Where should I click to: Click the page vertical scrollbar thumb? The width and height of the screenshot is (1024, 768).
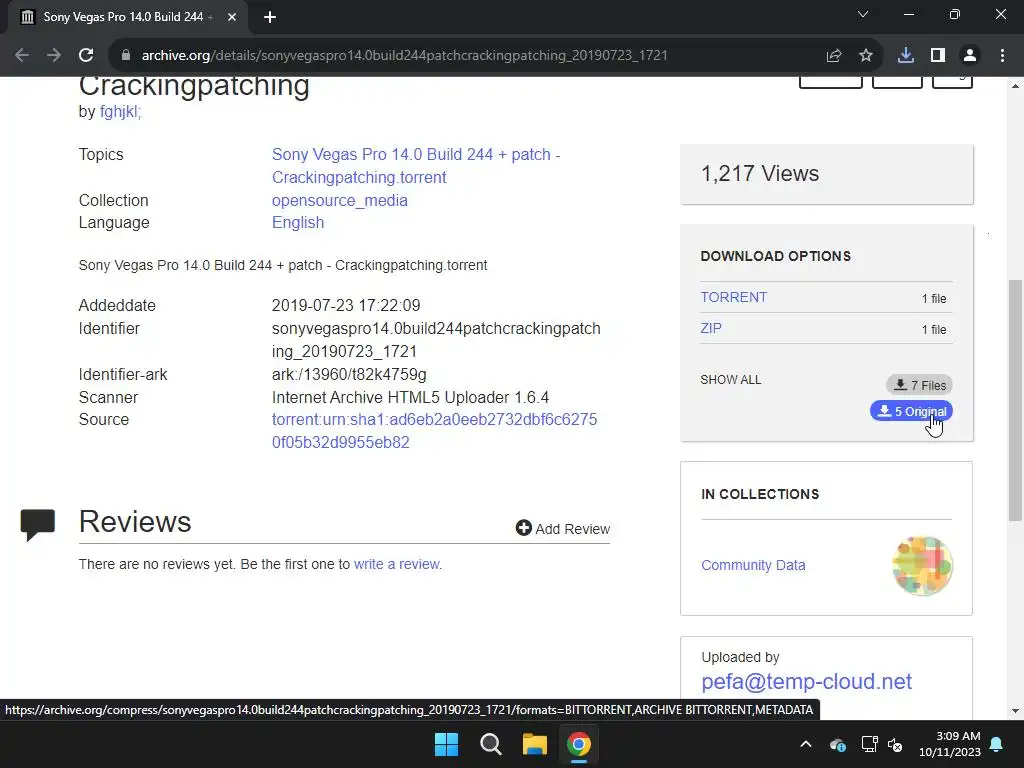[x=1015, y=400]
